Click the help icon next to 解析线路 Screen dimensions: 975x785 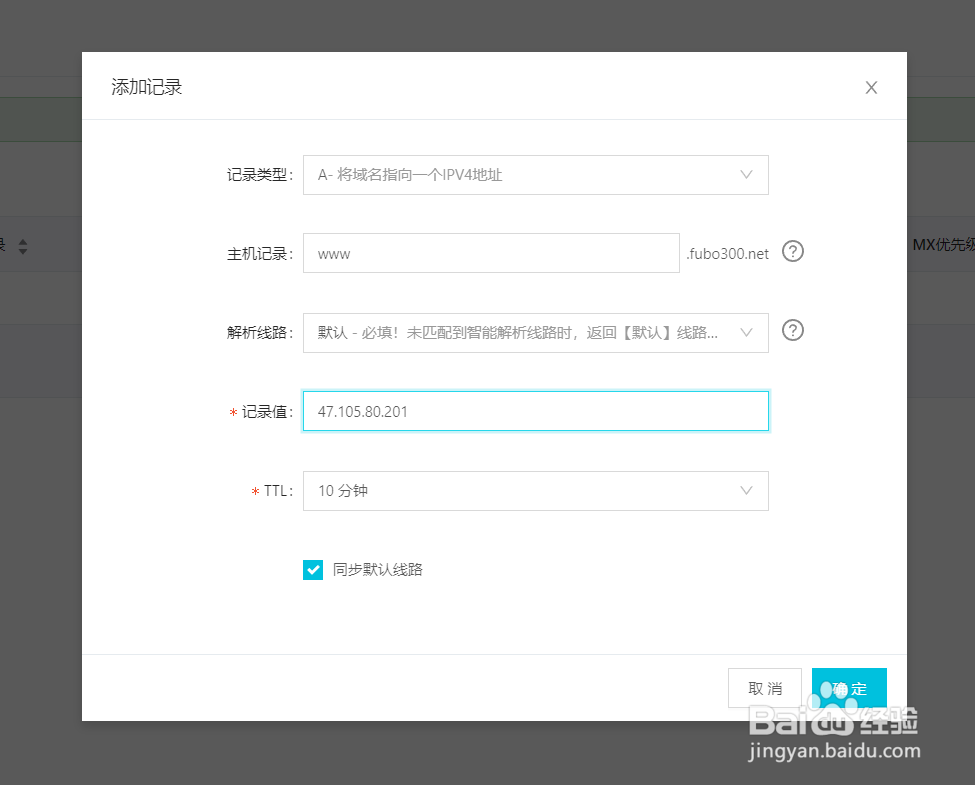793,330
